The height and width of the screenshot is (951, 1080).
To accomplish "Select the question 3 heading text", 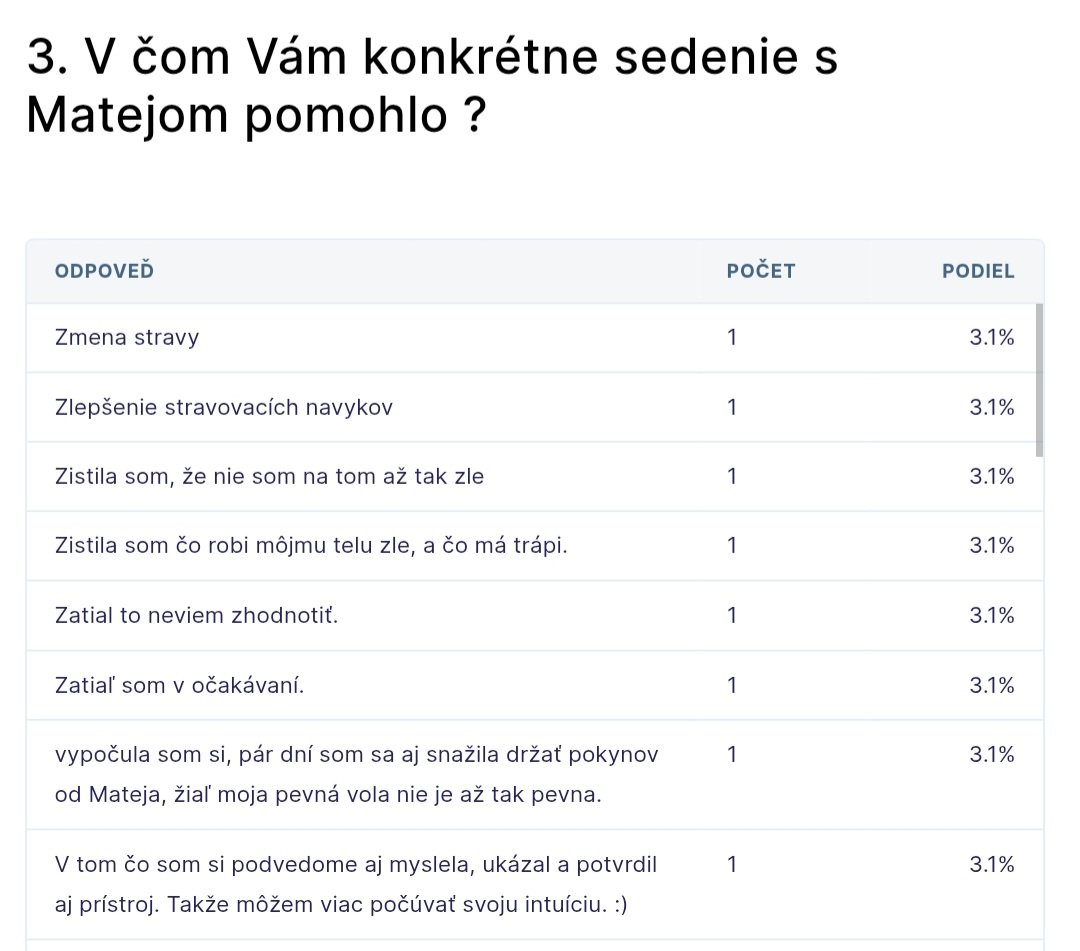I will click(x=430, y=87).
